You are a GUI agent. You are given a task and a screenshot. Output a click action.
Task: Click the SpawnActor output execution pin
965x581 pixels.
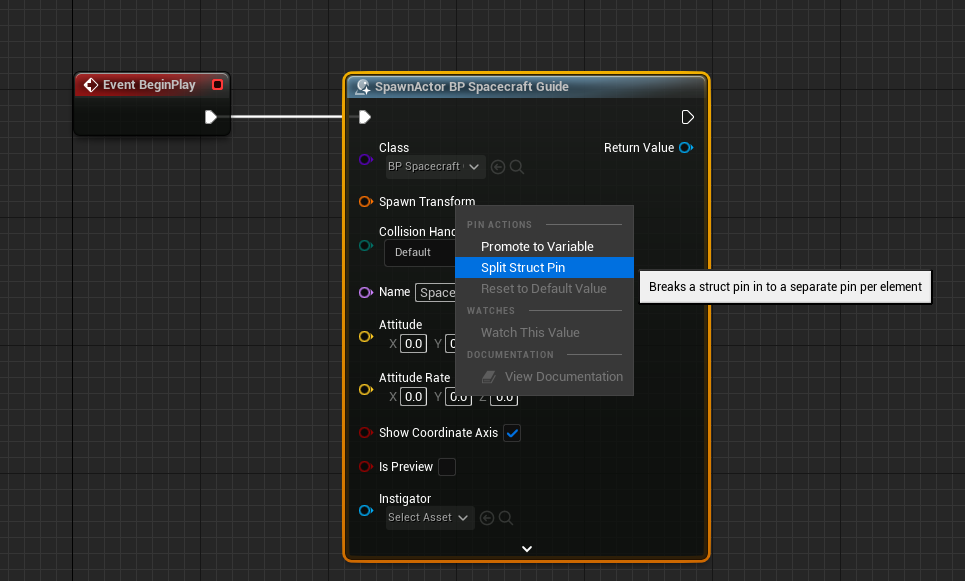[x=687, y=117]
